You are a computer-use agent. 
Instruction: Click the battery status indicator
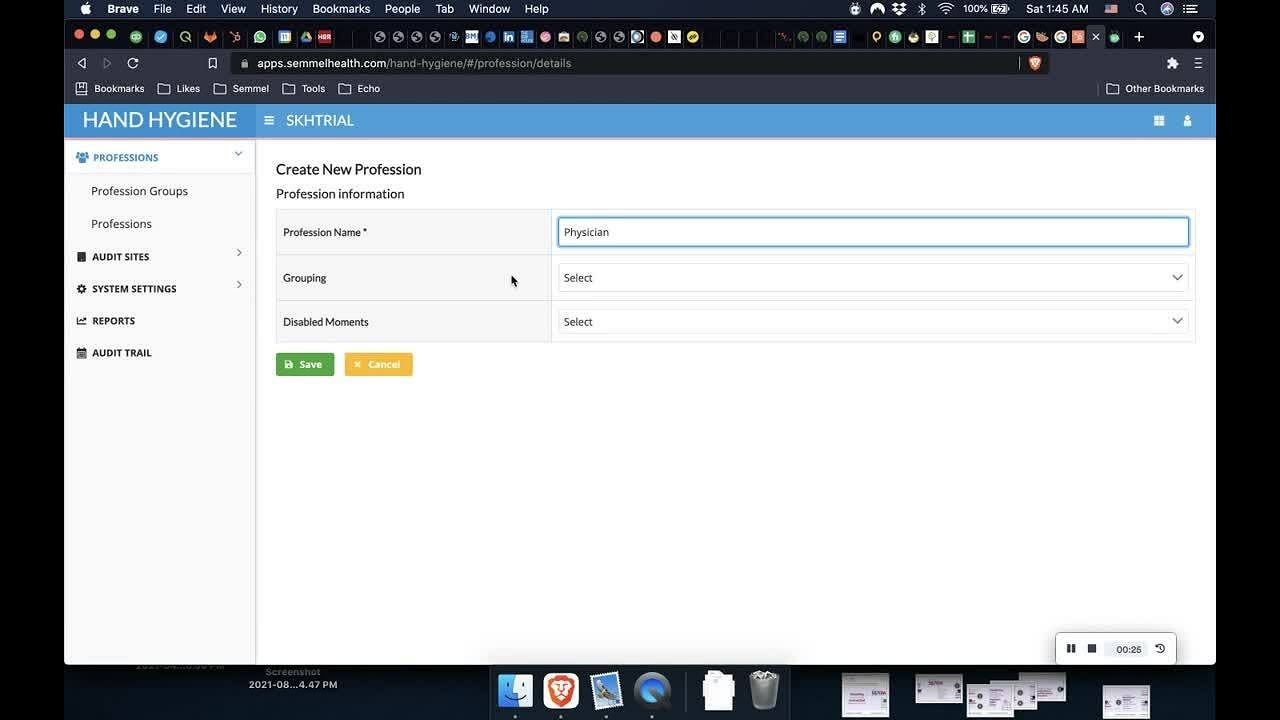986,9
